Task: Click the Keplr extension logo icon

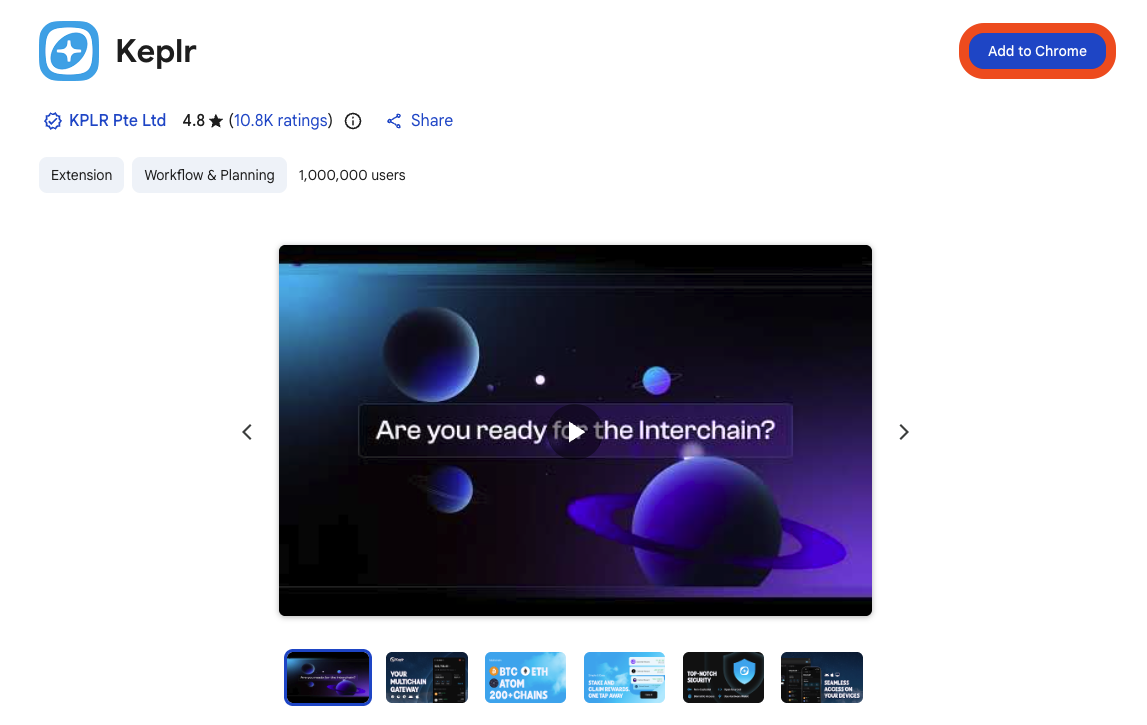Action: pyautogui.click(x=69, y=51)
